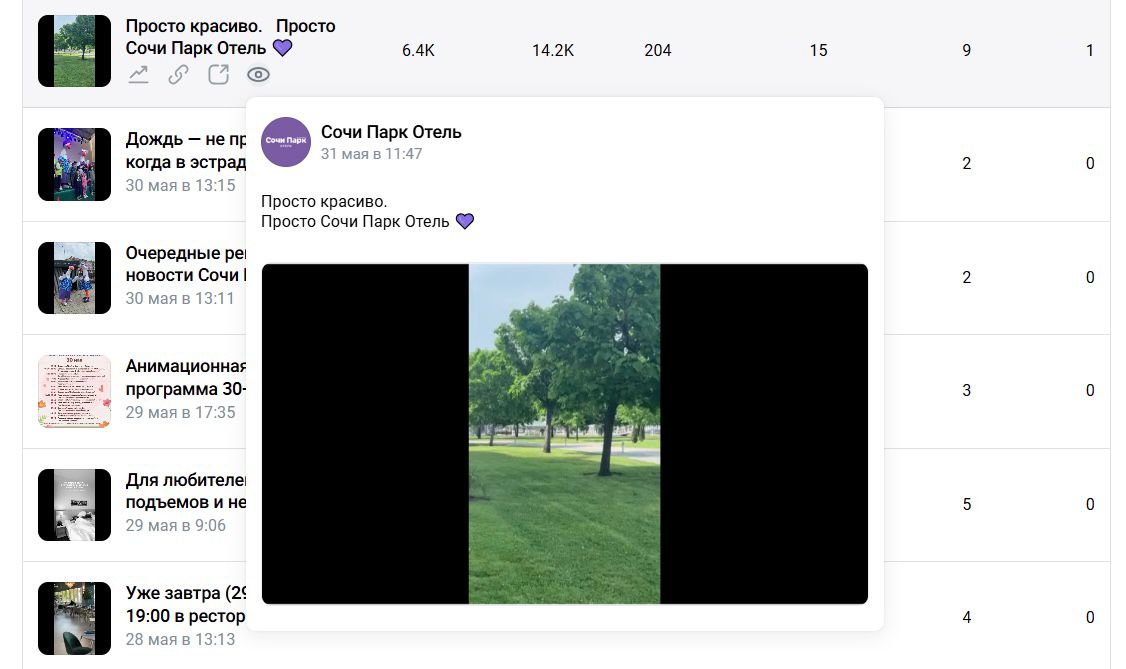This screenshot has width=1126, height=669.
Task: Select the 'Очередные' post title
Action: point(186,264)
